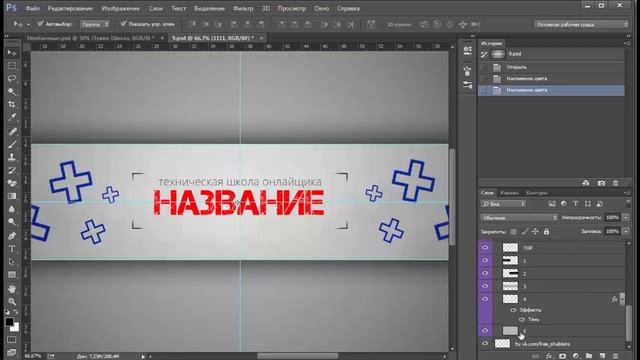The image size is (640, 360).
Task: Delete layer with trash icon
Action: point(615,356)
